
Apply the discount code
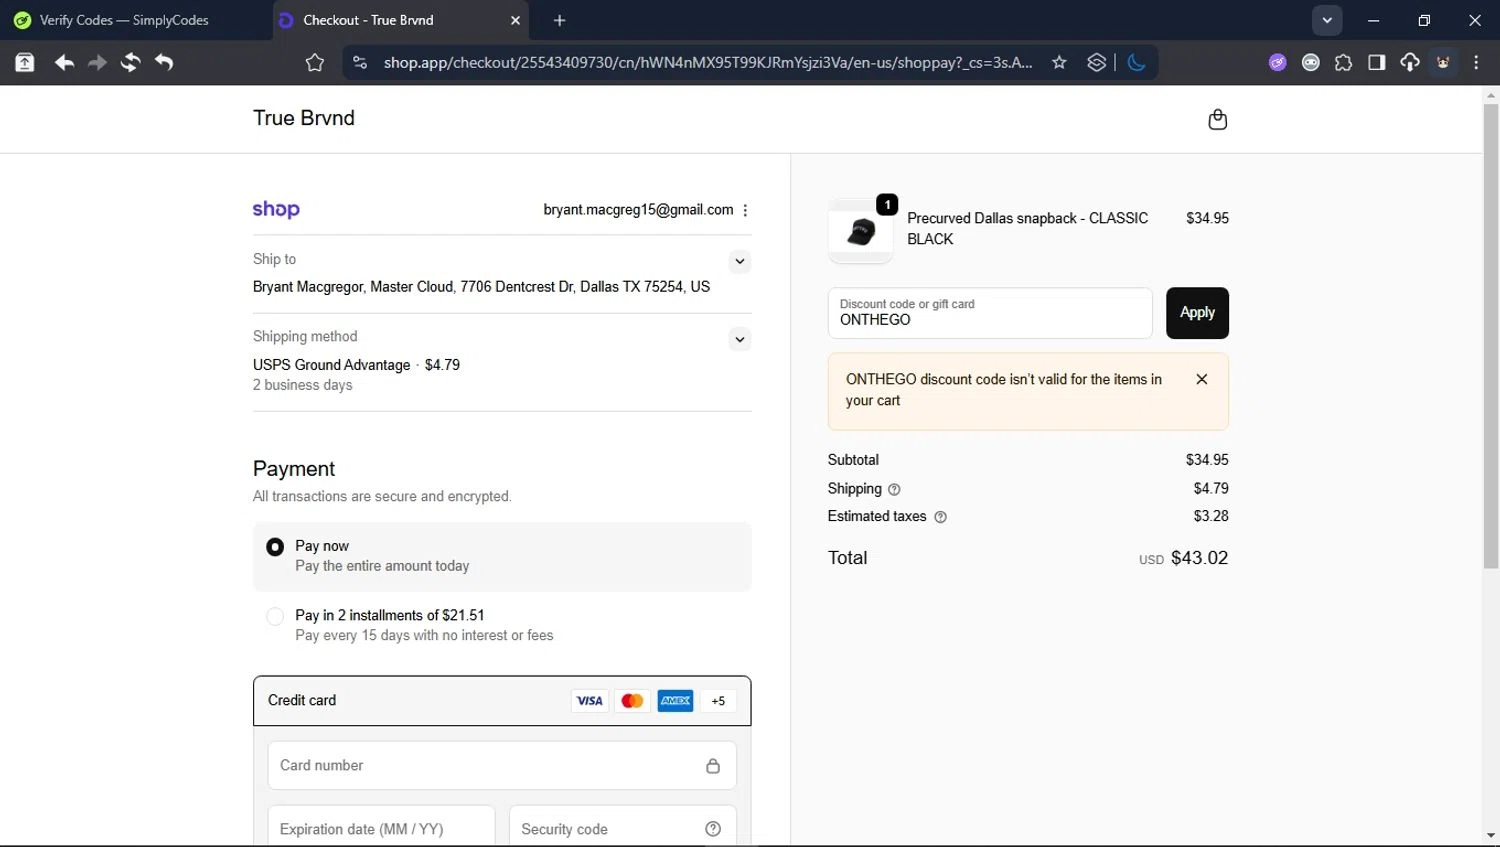(x=1197, y=313)
